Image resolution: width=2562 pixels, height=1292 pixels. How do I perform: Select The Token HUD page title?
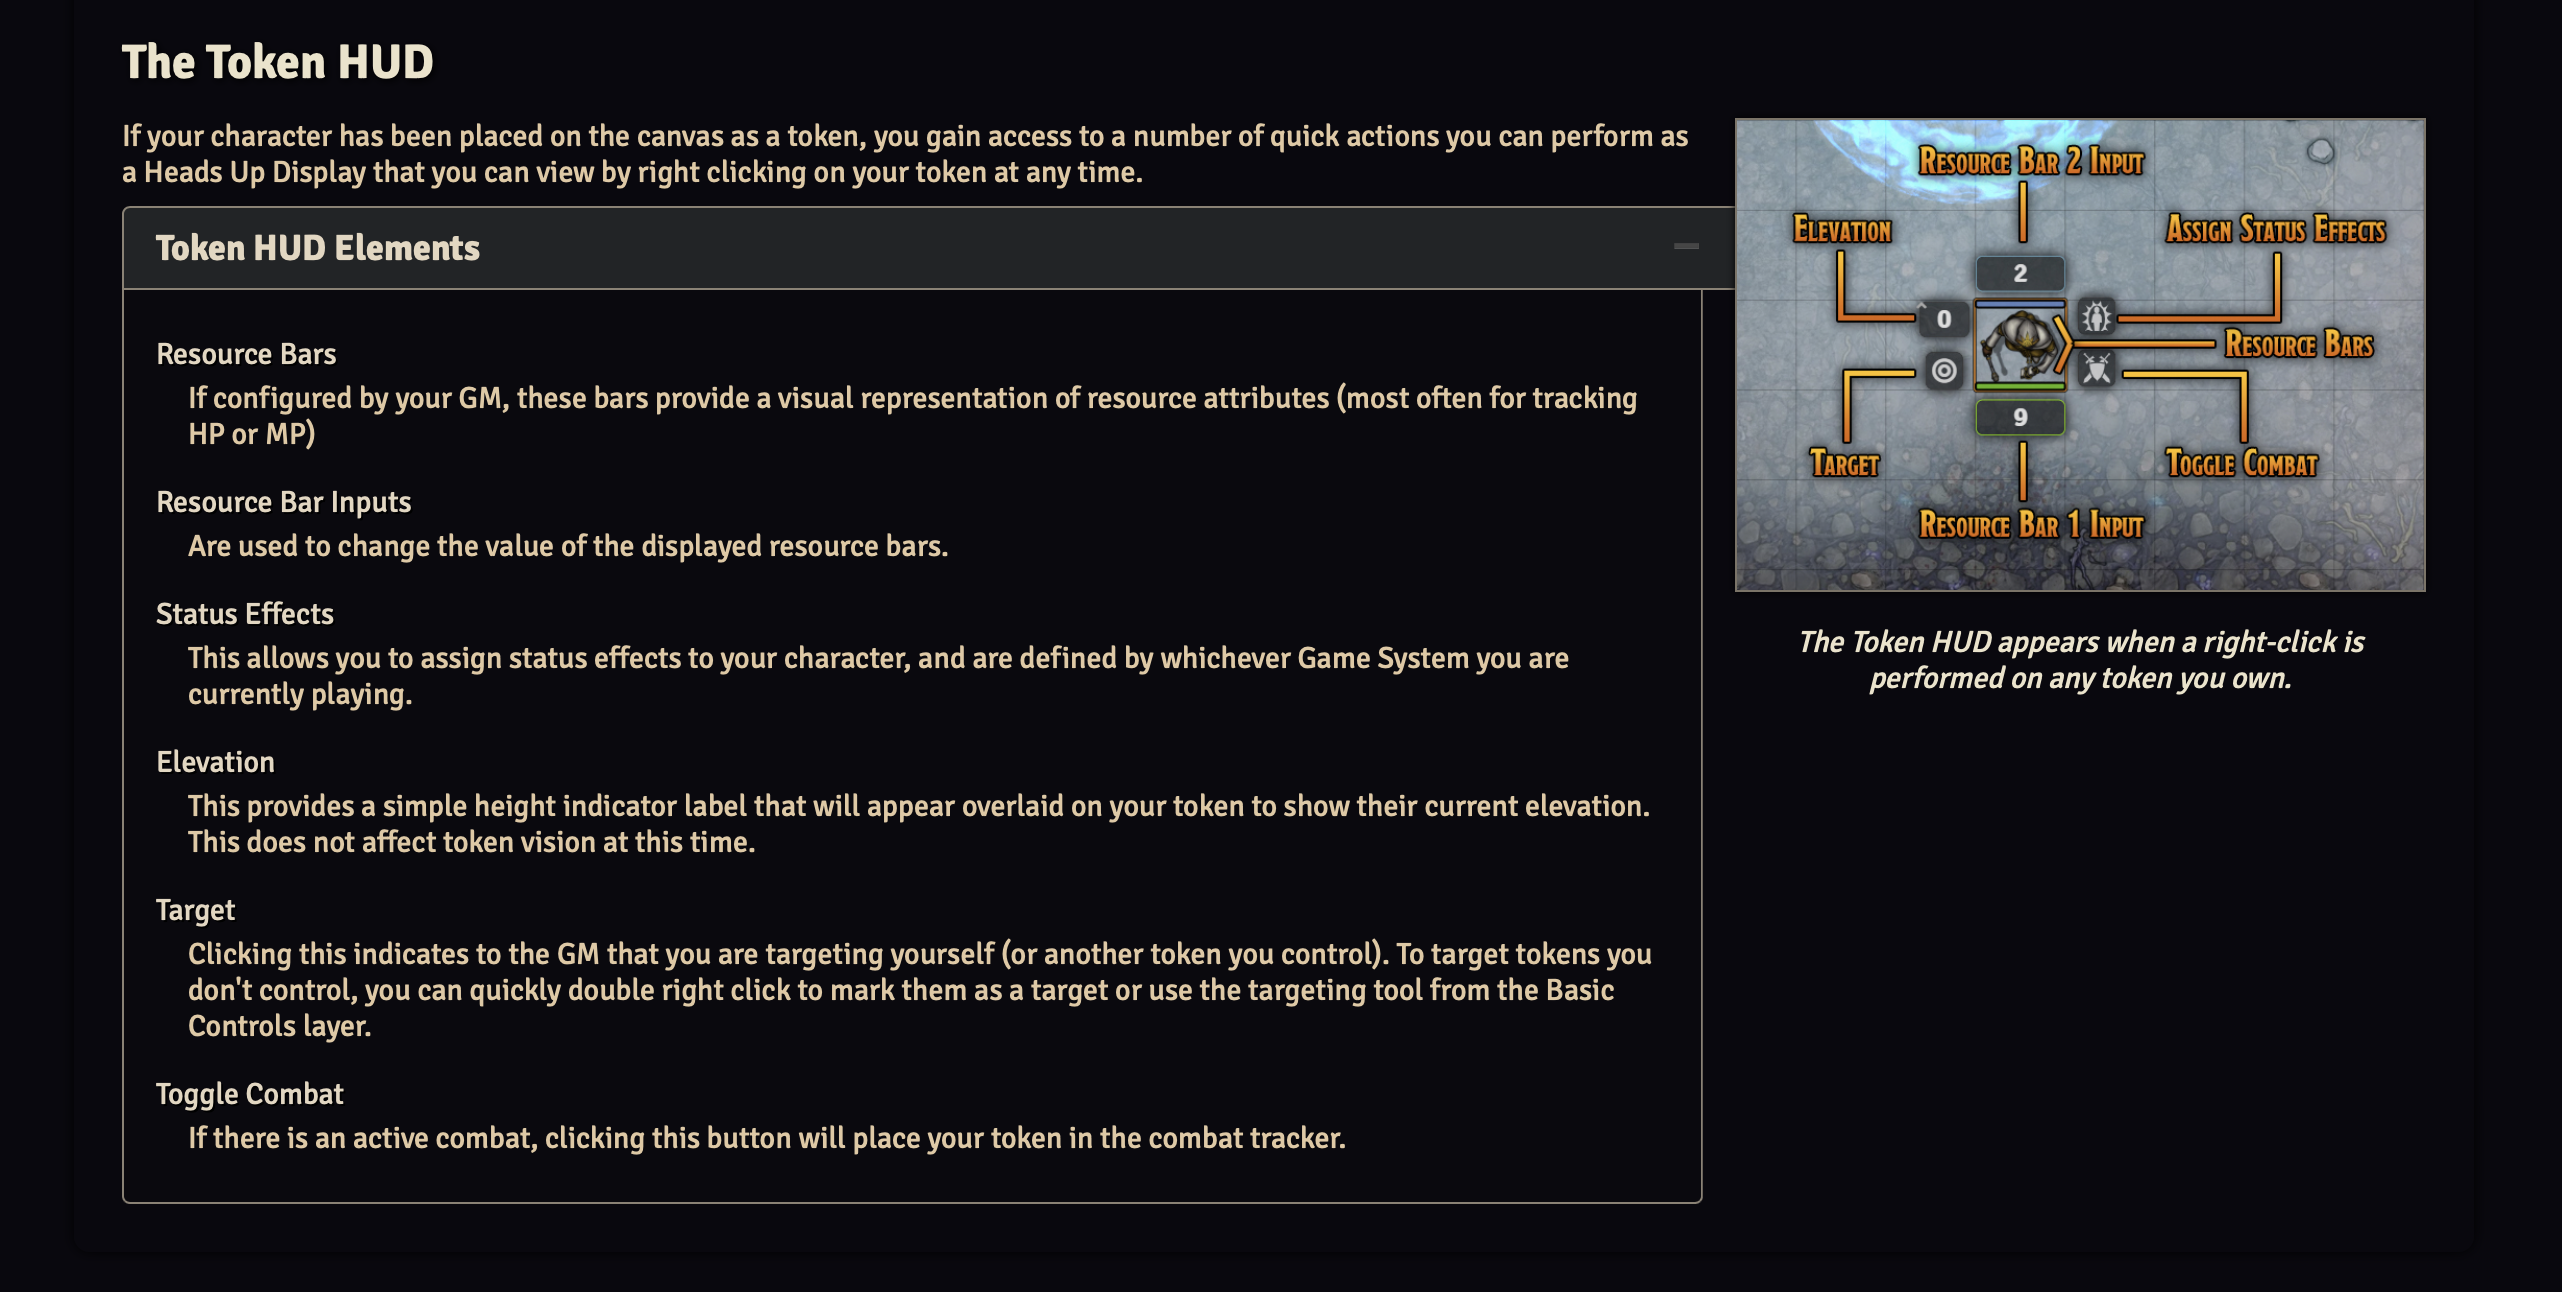click(278, 60)
